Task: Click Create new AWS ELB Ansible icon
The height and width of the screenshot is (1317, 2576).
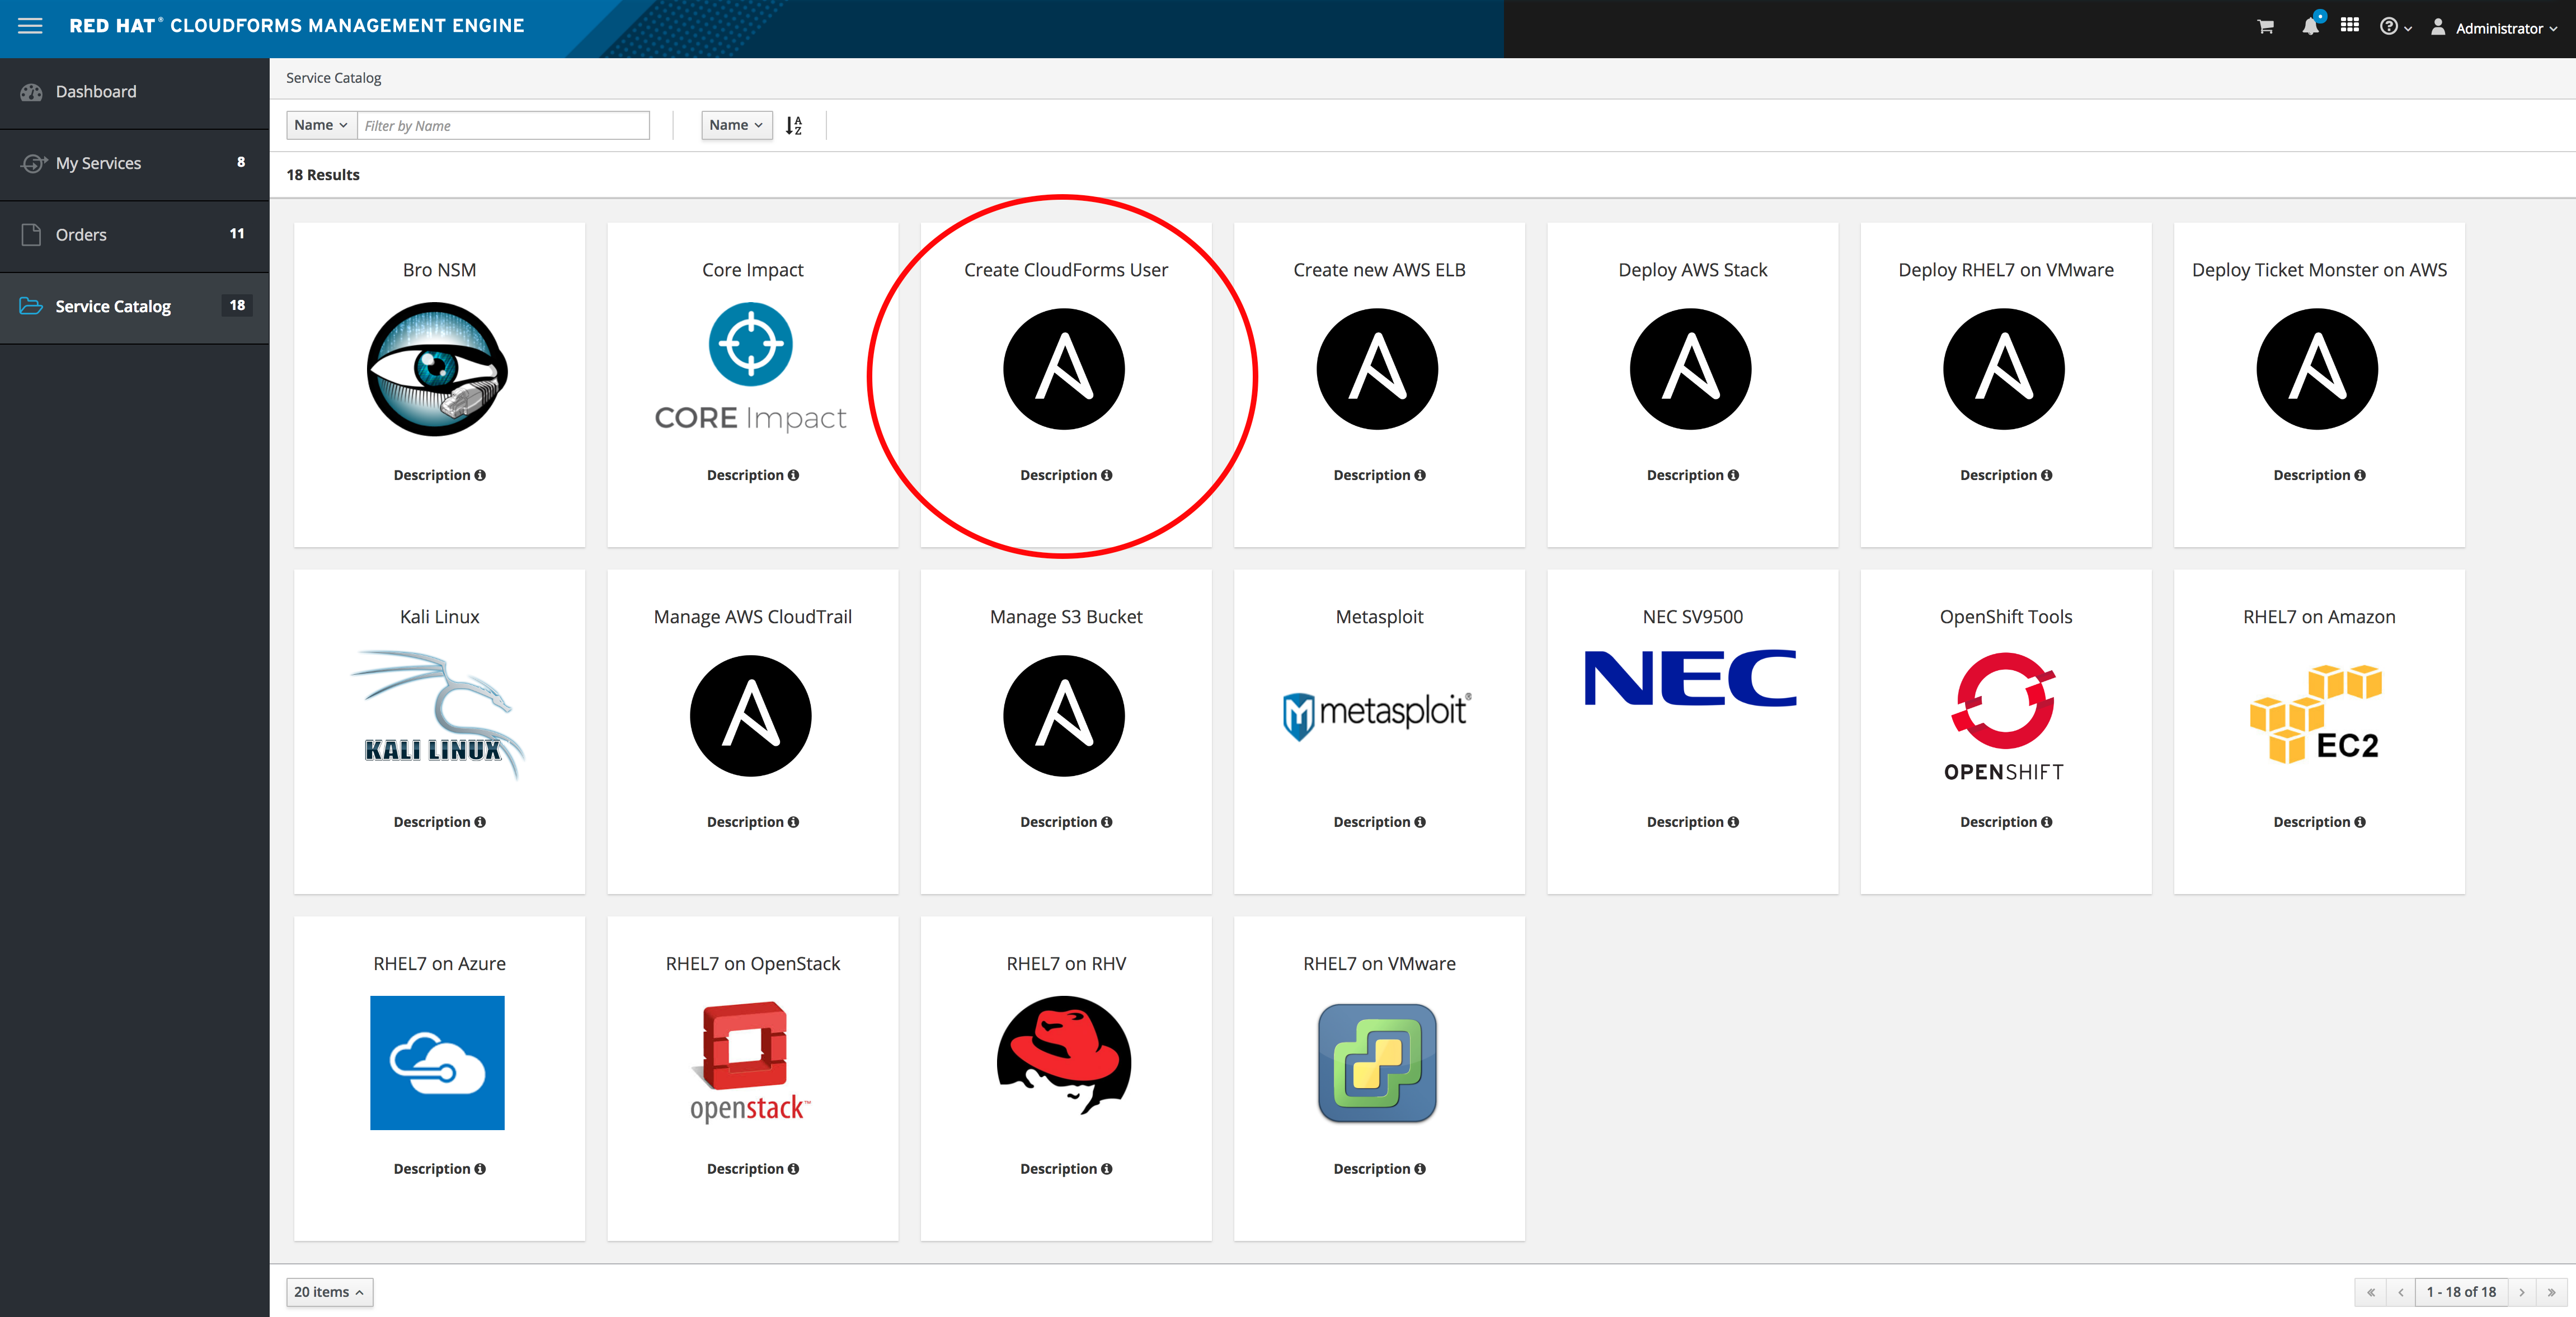Action: 1377,369
